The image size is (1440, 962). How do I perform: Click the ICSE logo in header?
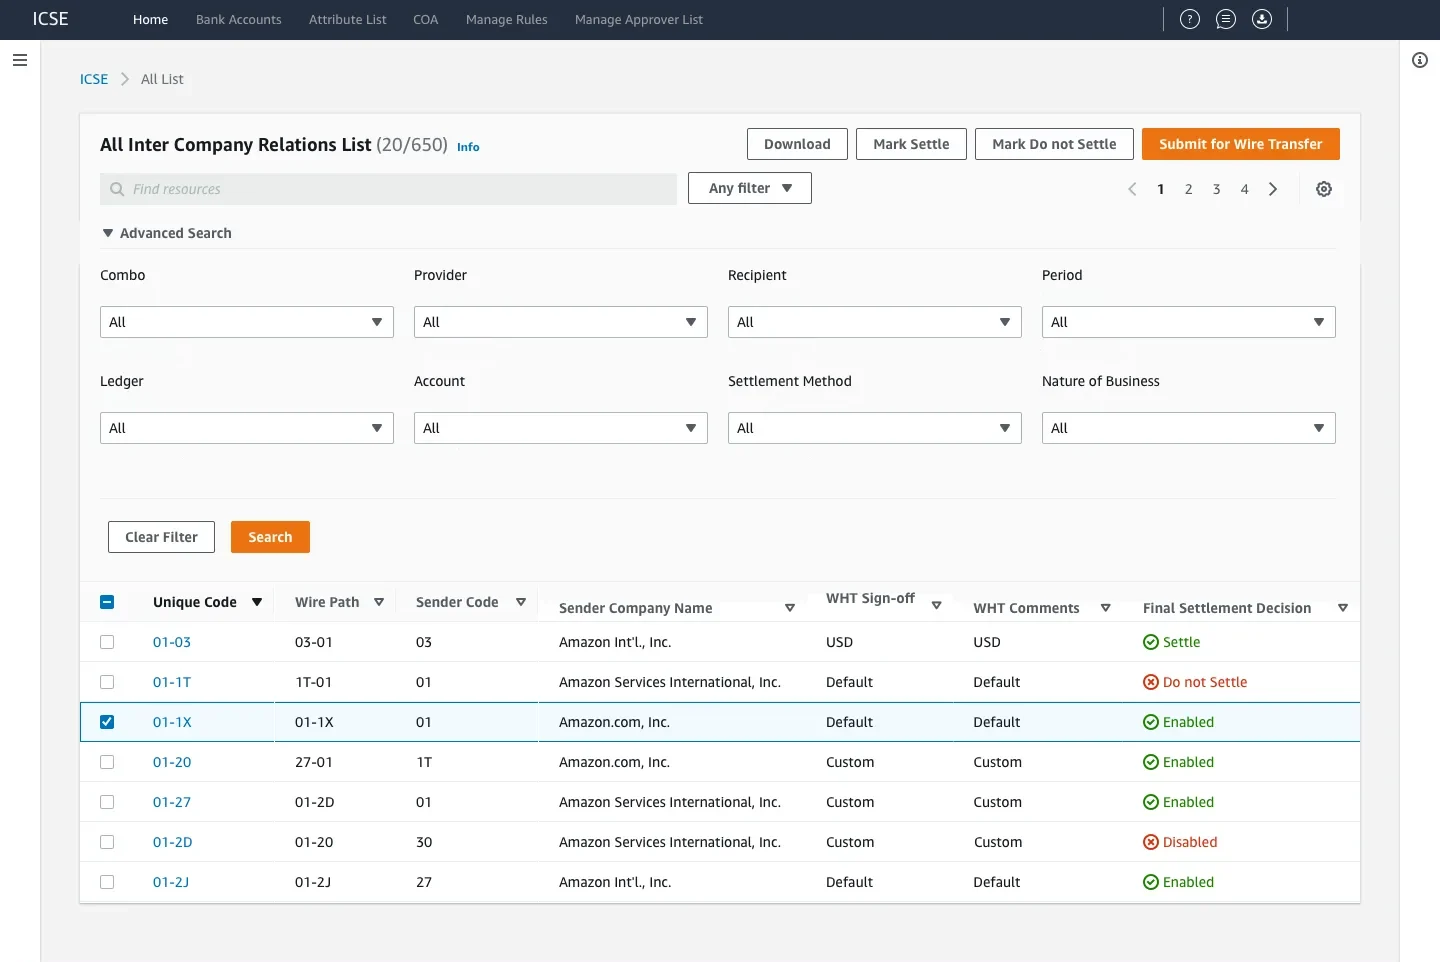(x=50, y=19)
